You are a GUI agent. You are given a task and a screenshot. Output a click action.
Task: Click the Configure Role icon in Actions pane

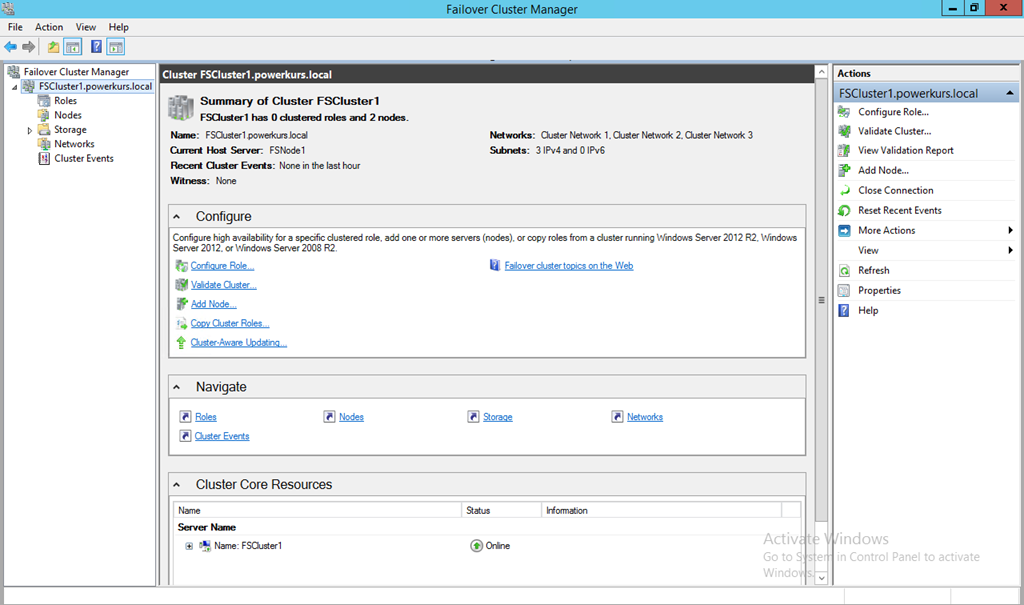(x=844, y=112)
